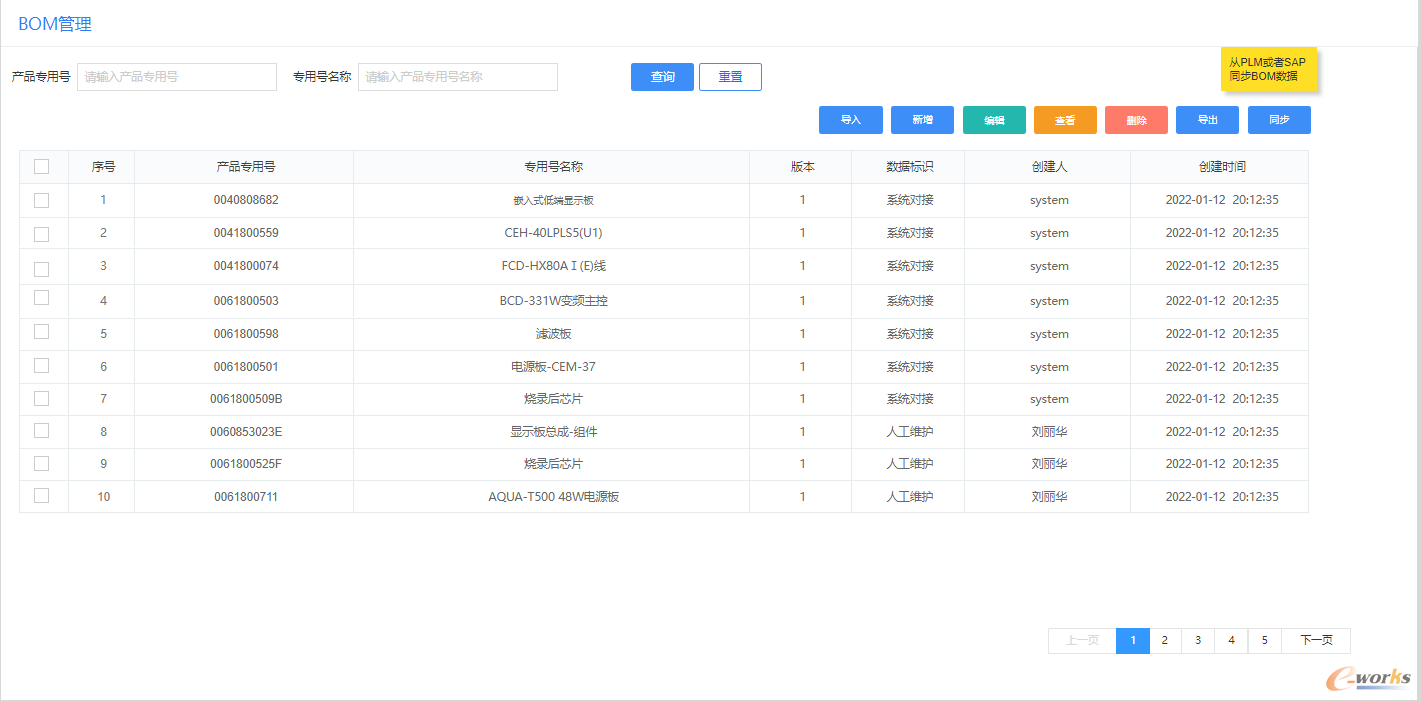This screenshot has width=1421, height=701.
Task: Click the 下一页 next page button
Action: pyautogui.click(x=1316, y=641)
